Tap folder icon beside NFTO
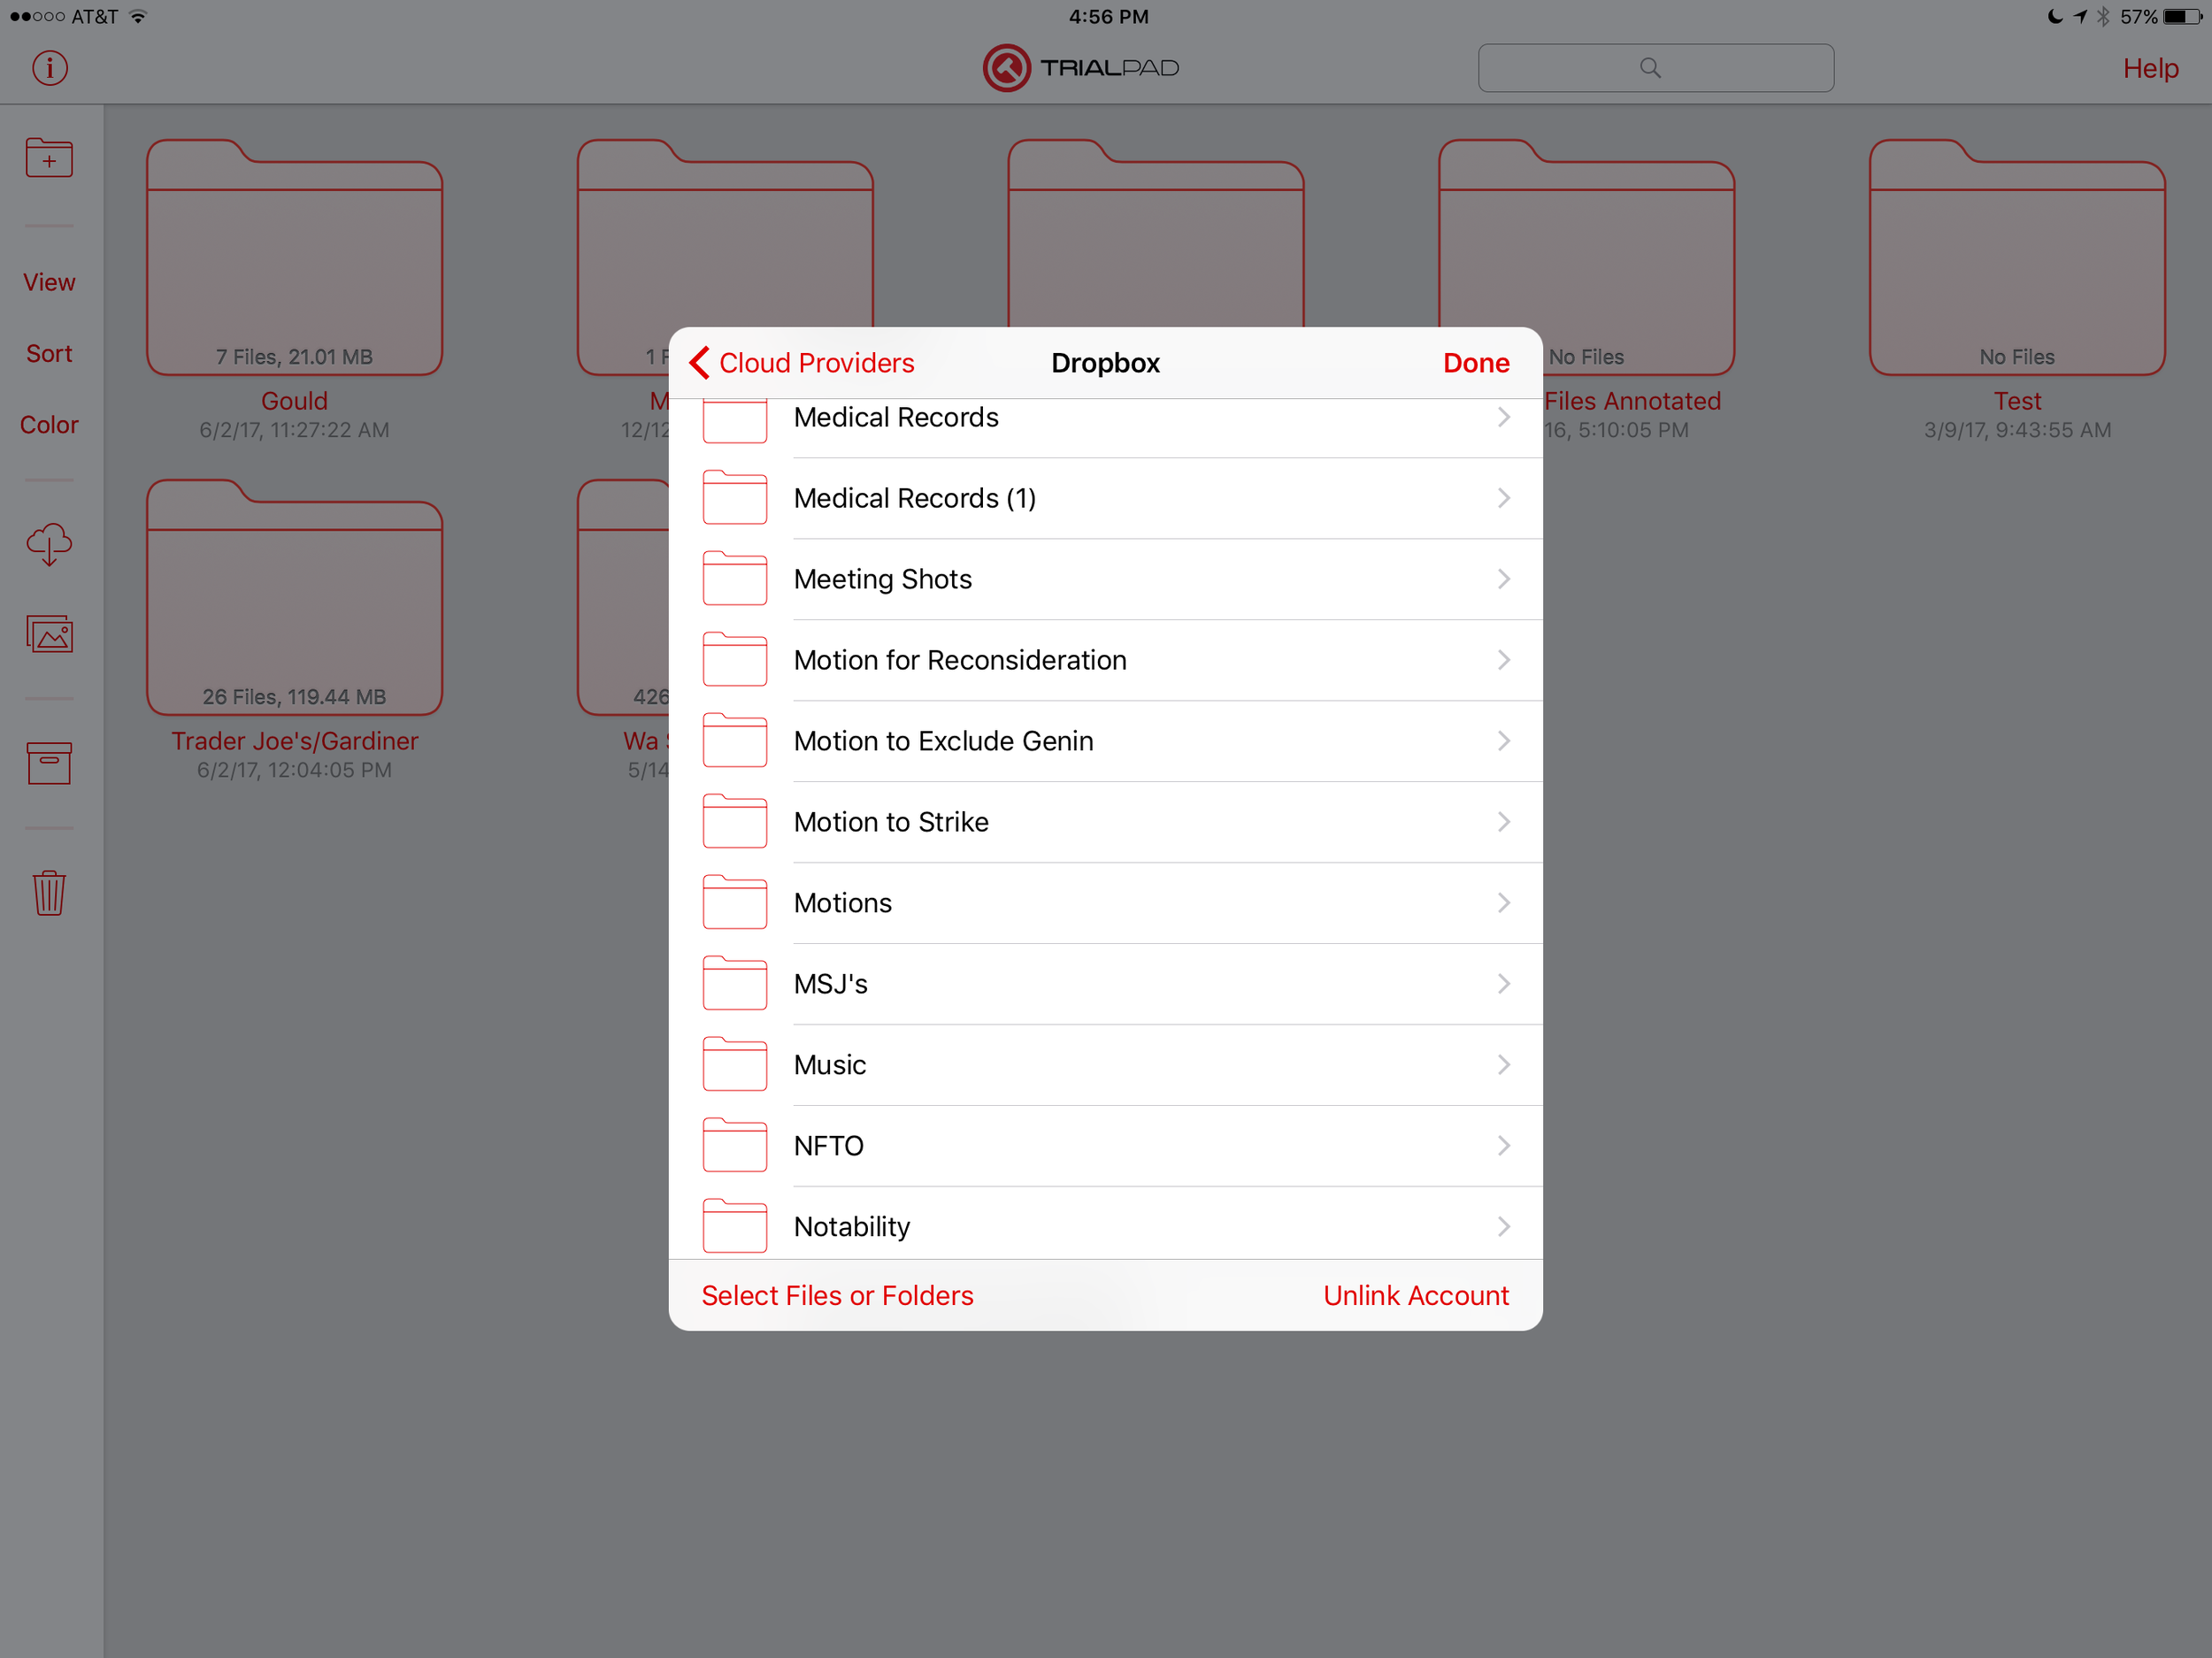 pos(735,1145)
